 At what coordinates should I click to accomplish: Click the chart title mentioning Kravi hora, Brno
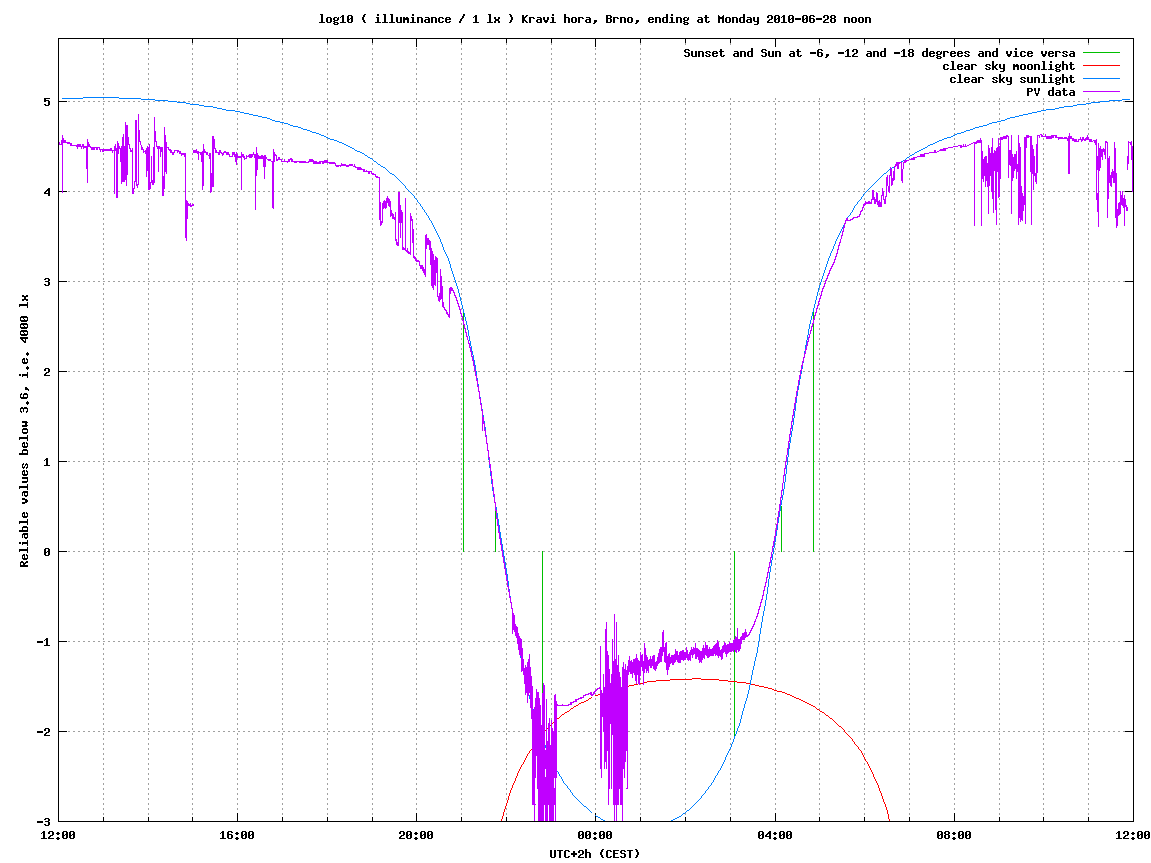click(x=595, y=19)
